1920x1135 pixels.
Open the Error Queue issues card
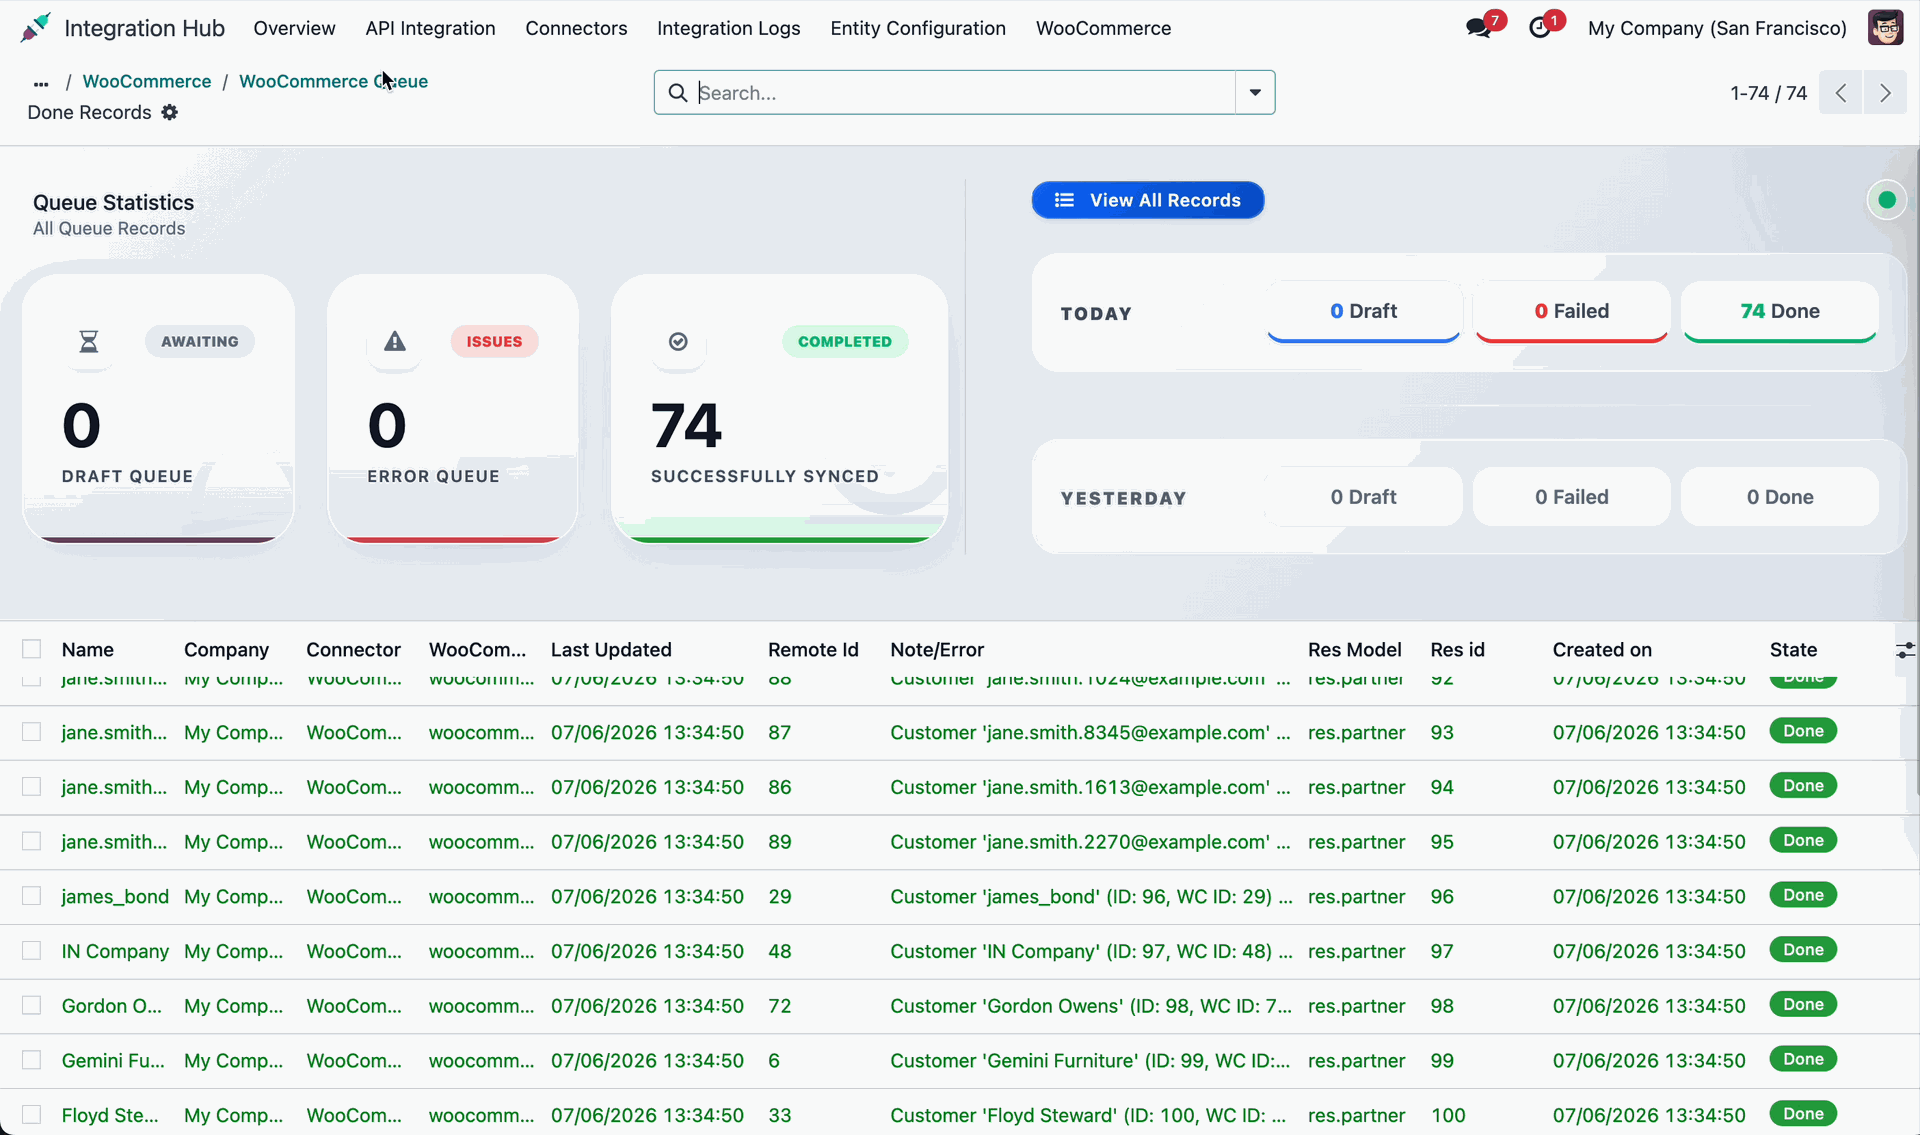[453, 409]
